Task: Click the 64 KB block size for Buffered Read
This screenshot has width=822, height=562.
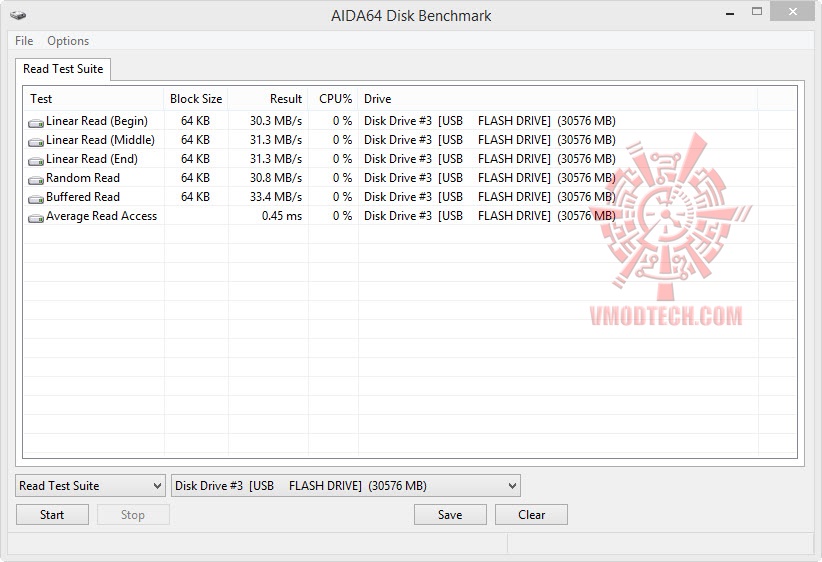Action: [x=196, y=197]
